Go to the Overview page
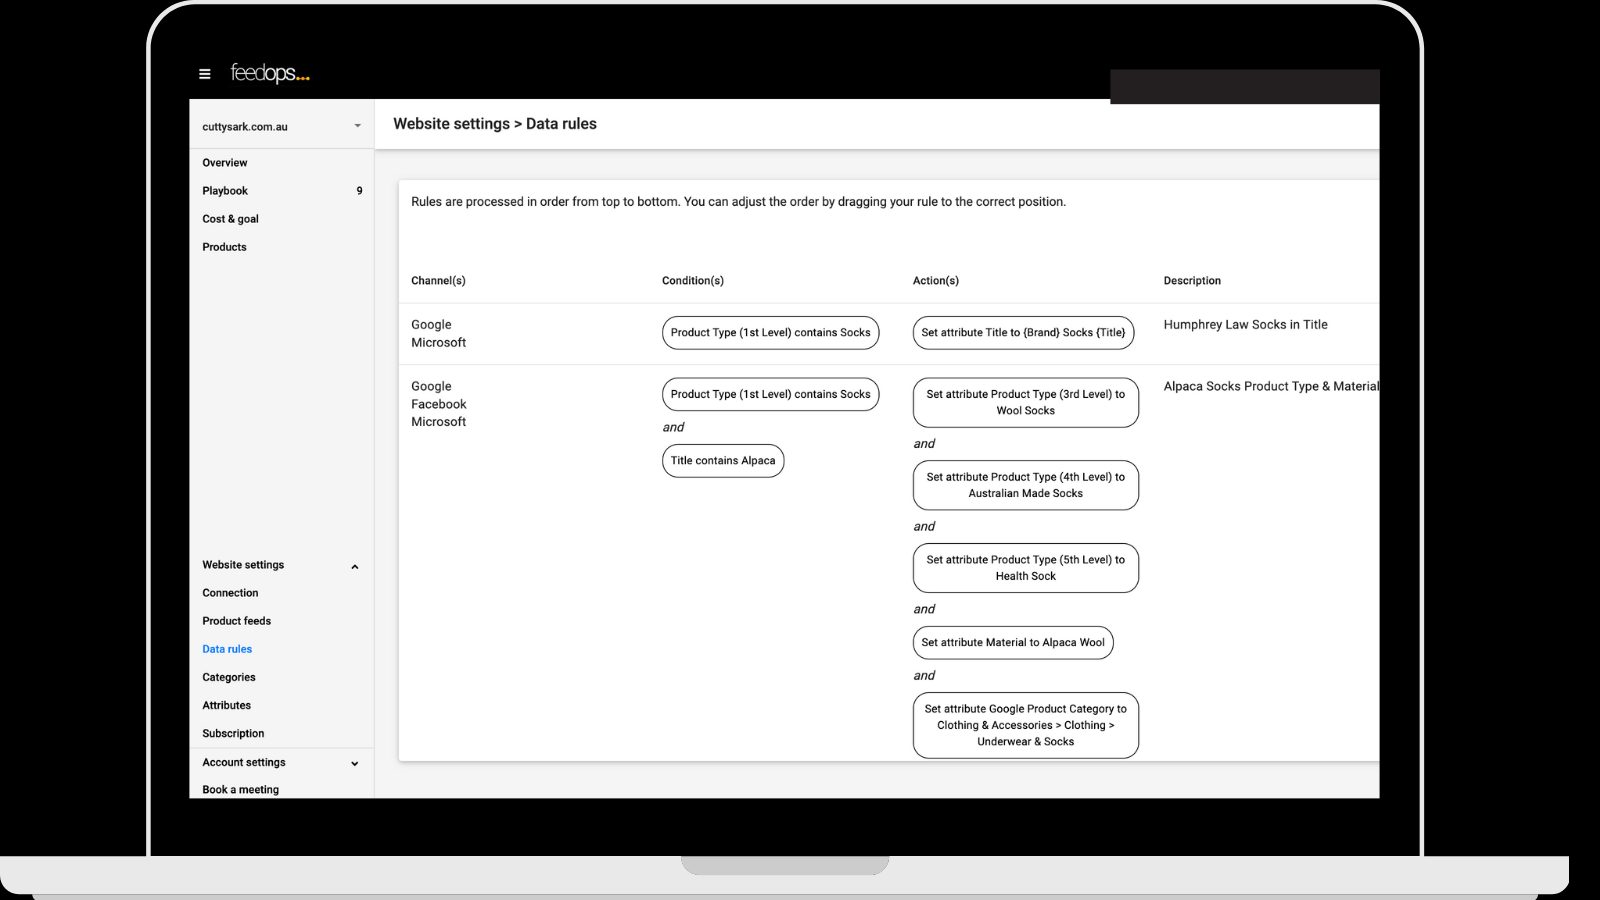1600x900 pixels. coord(225,163)
